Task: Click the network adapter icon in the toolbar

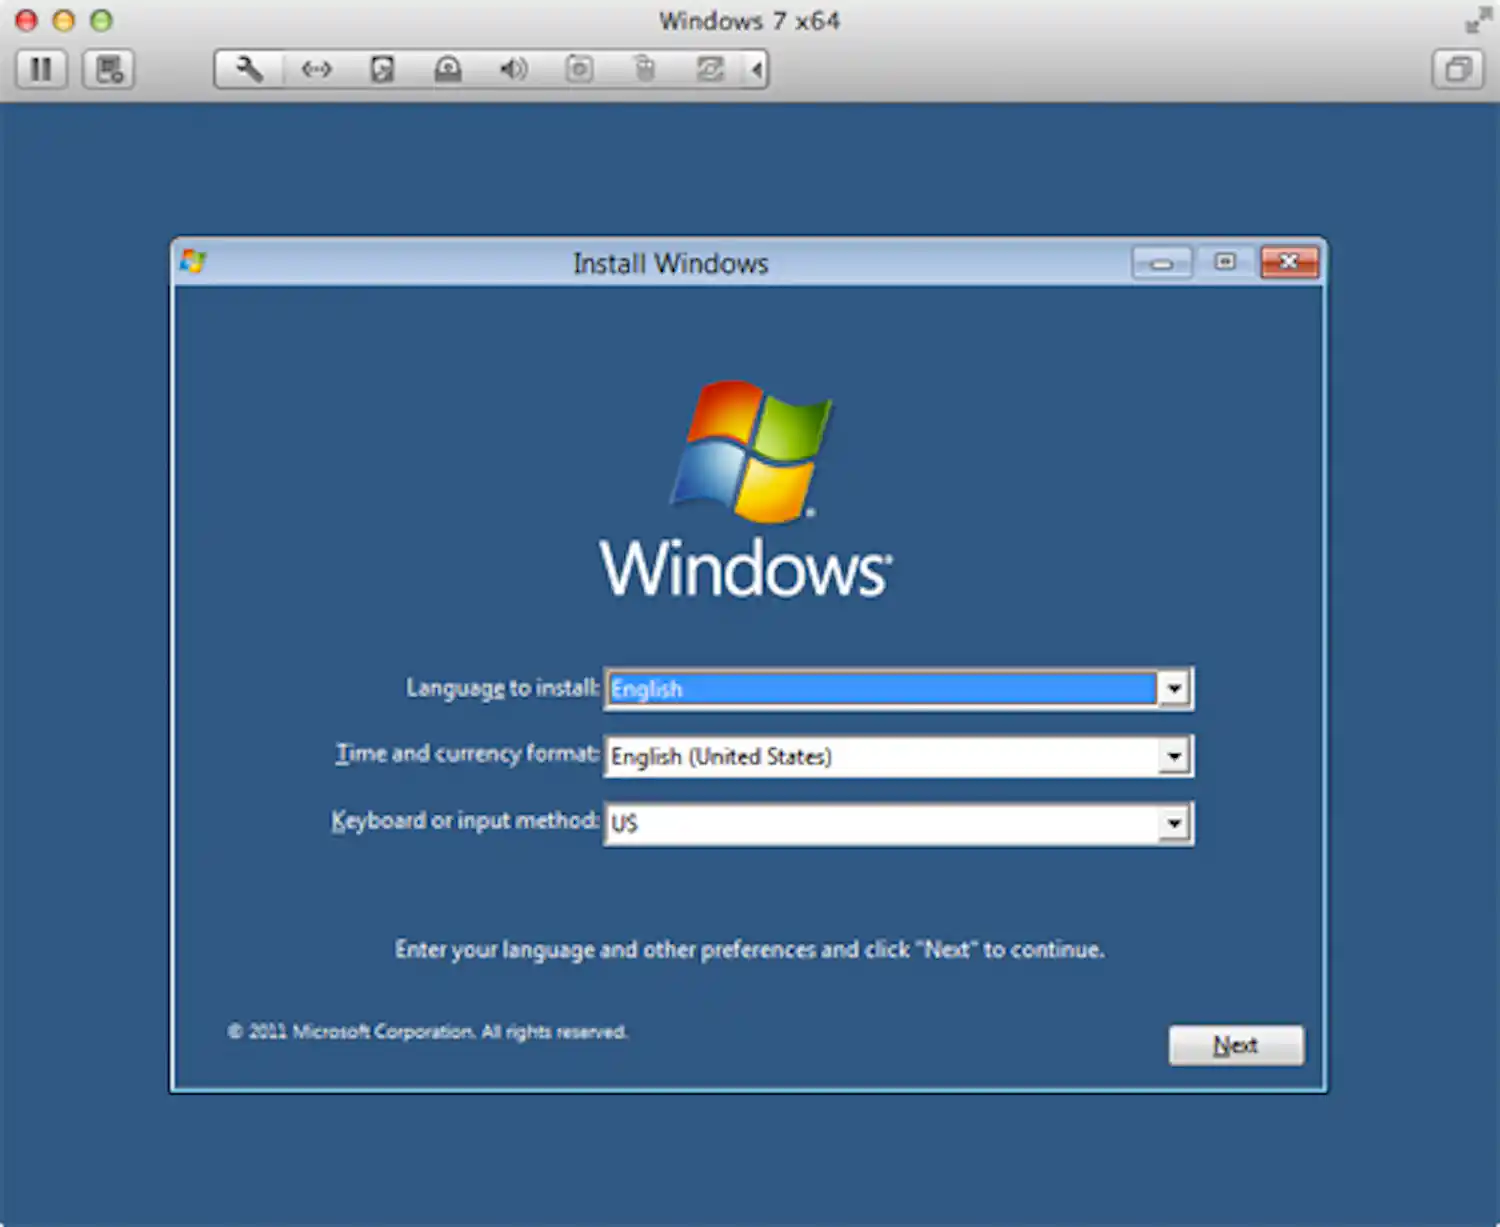Action: click(316, 69)
